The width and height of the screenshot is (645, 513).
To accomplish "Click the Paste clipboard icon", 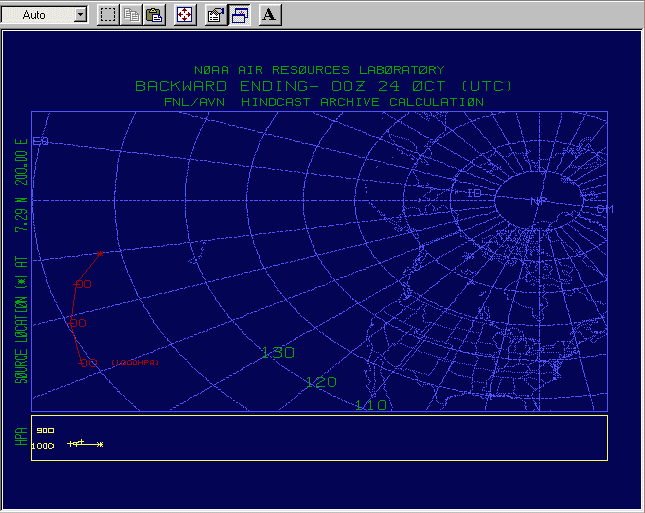I will coord(154,15).
